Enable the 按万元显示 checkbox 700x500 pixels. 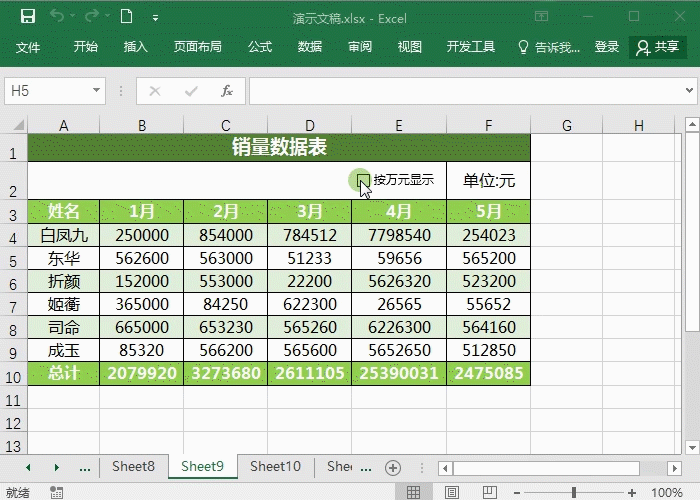click(363, 180)
